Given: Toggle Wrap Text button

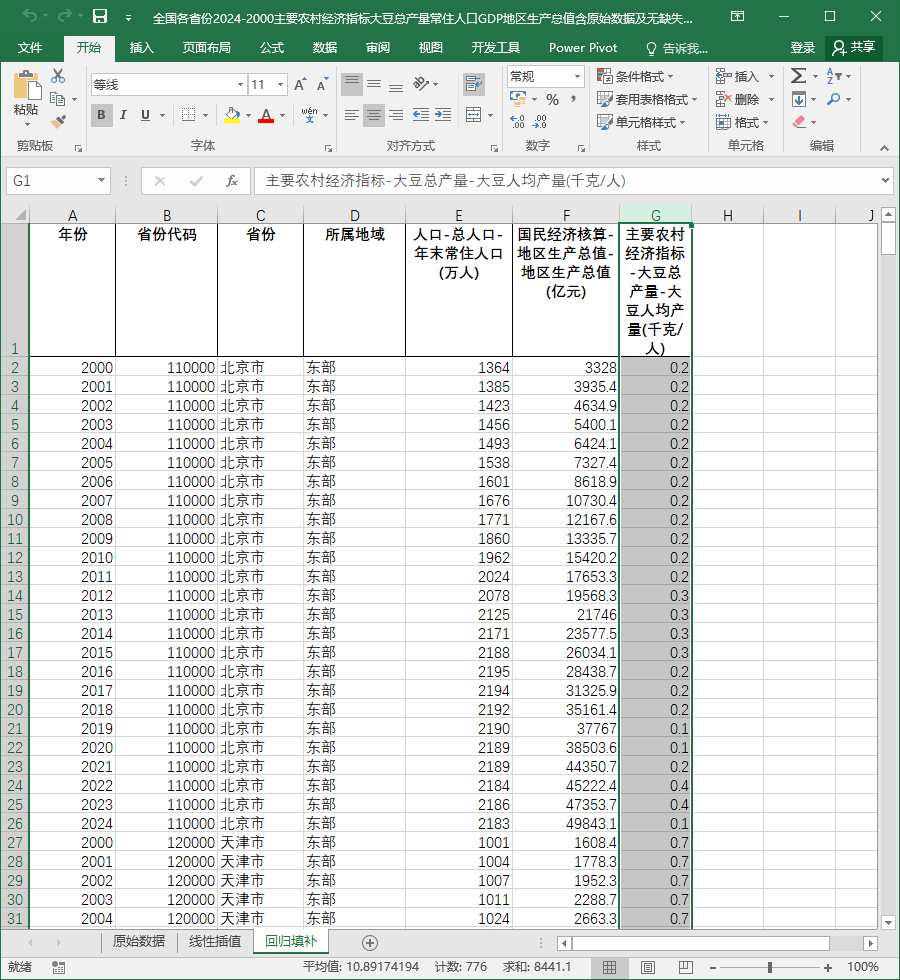Looking at the screenshot, I should (474, 83).
